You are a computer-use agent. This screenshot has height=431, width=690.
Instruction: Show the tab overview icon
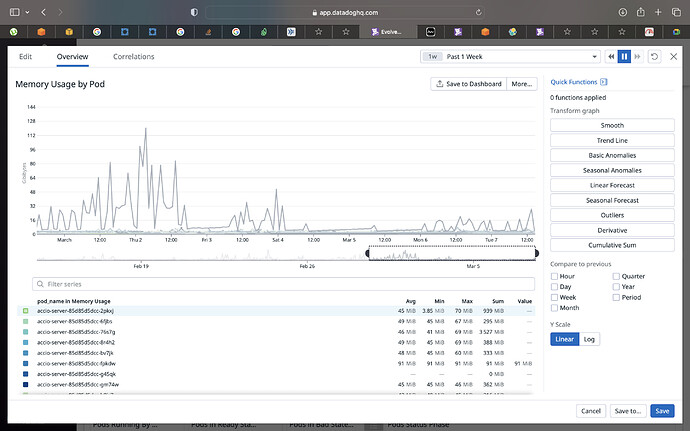click(676, 12)
